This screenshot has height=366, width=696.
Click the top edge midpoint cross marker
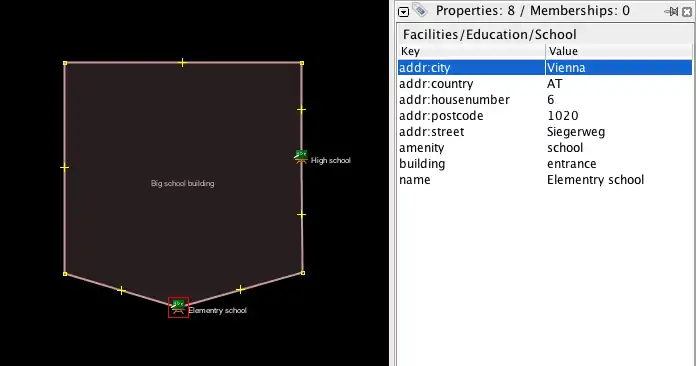[x=182, y=63]
